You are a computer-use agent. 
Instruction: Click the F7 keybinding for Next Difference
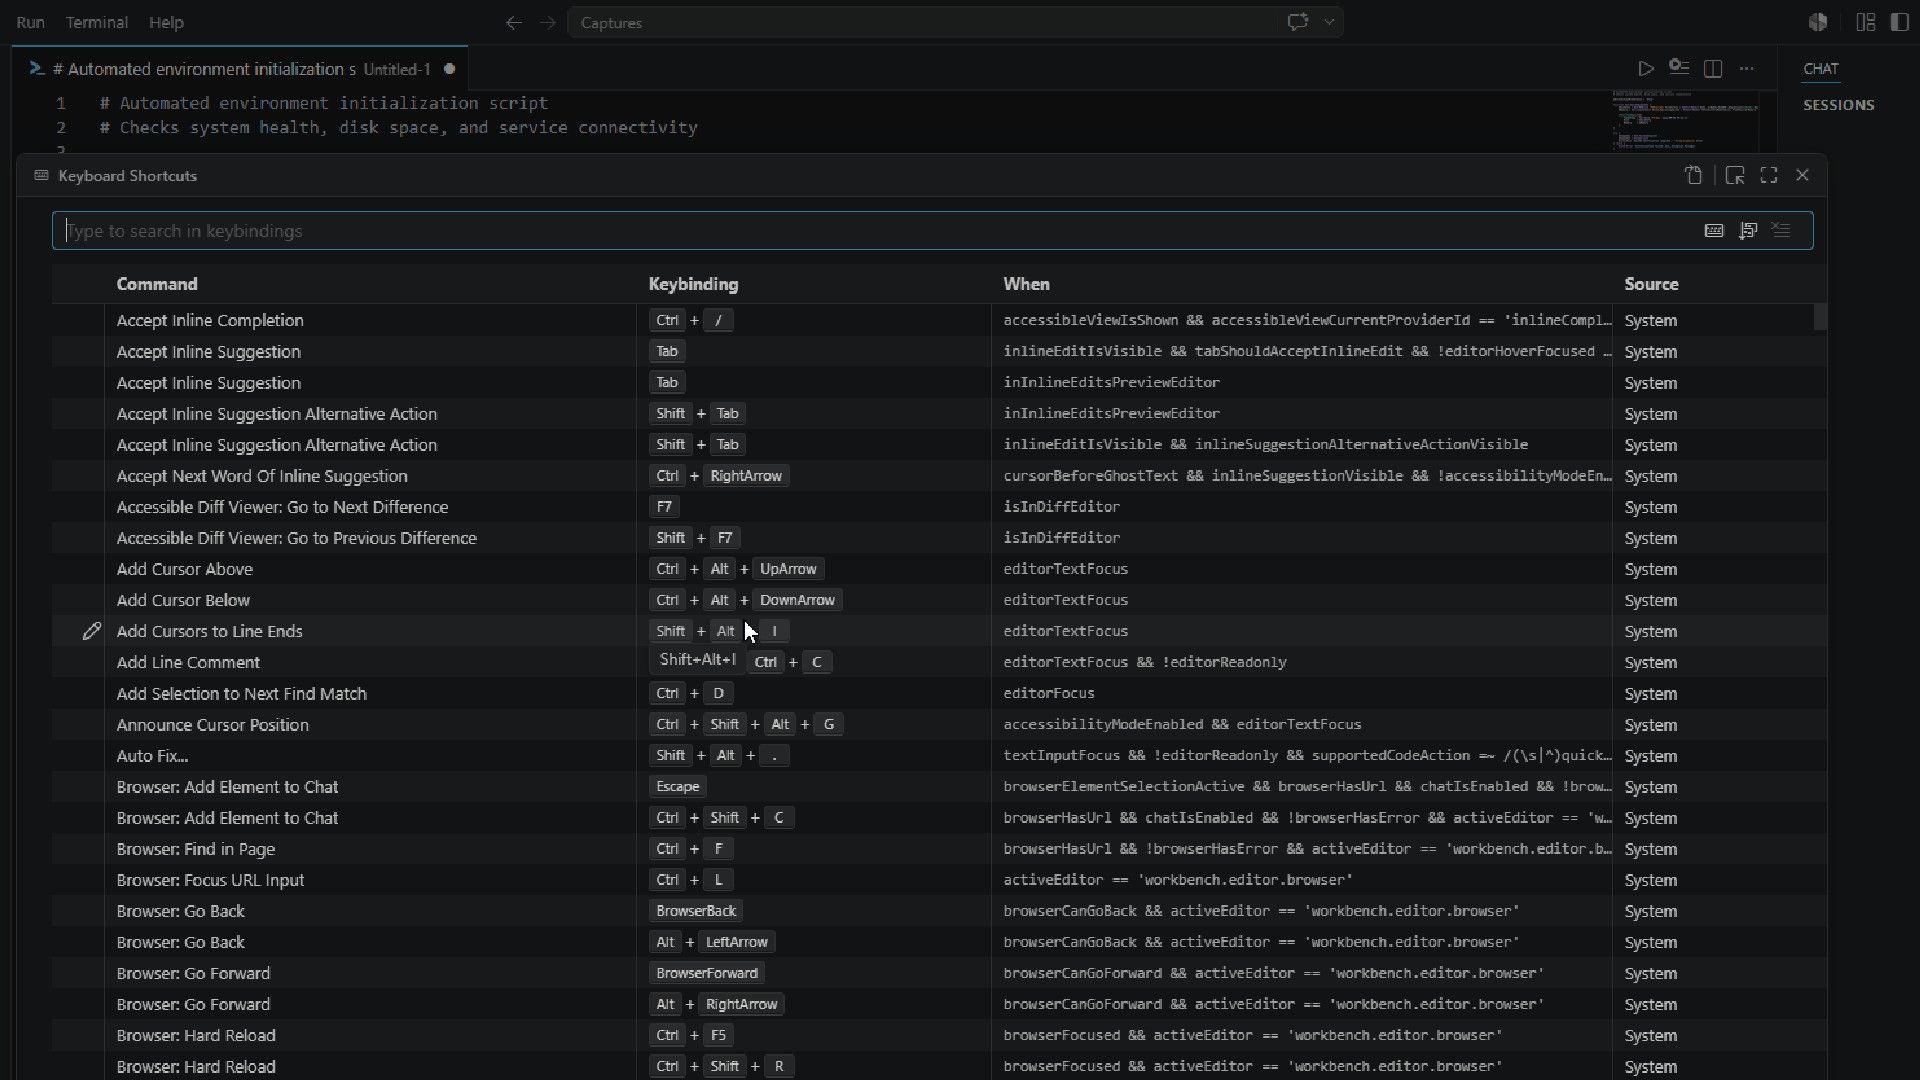click(664, 507)
